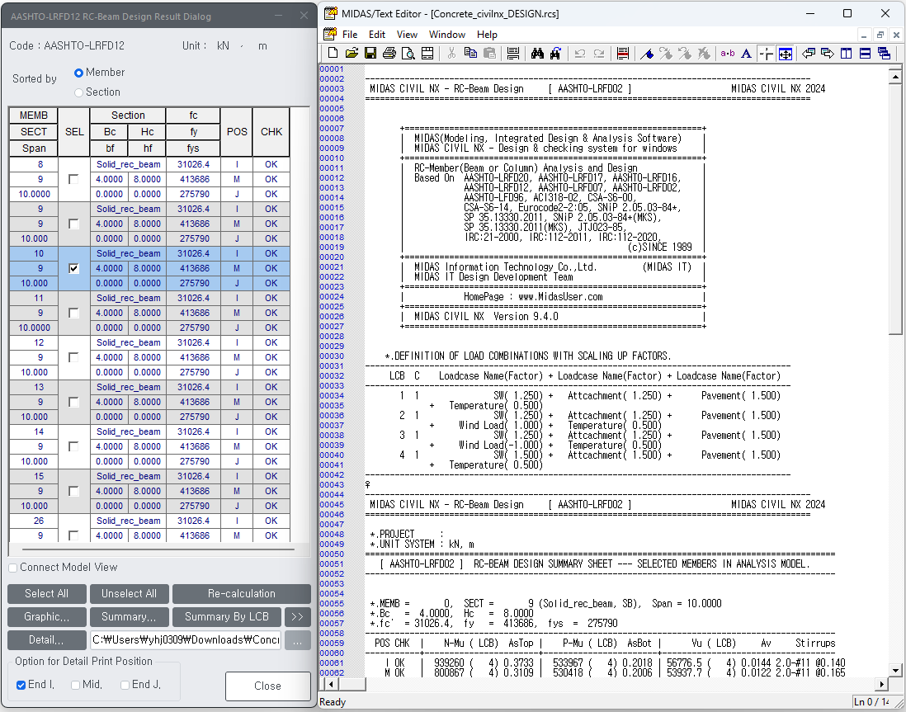The width and height of the screenshot is (906, 712).
Task: Tick the SEL checkbox for member 12
Action: (73, 357)
